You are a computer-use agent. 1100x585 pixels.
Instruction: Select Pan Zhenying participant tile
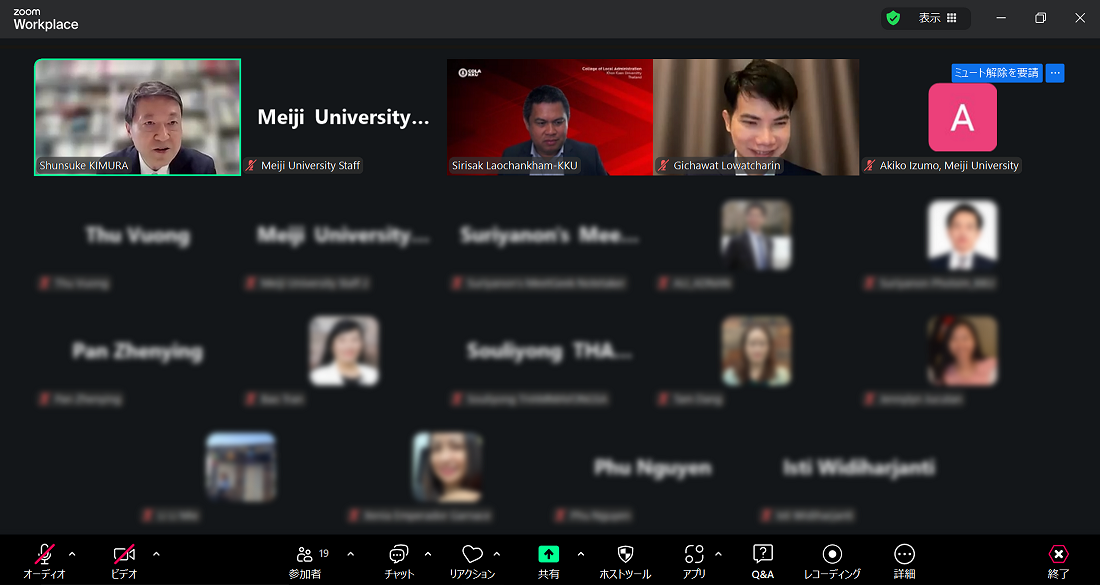(138, 351)
